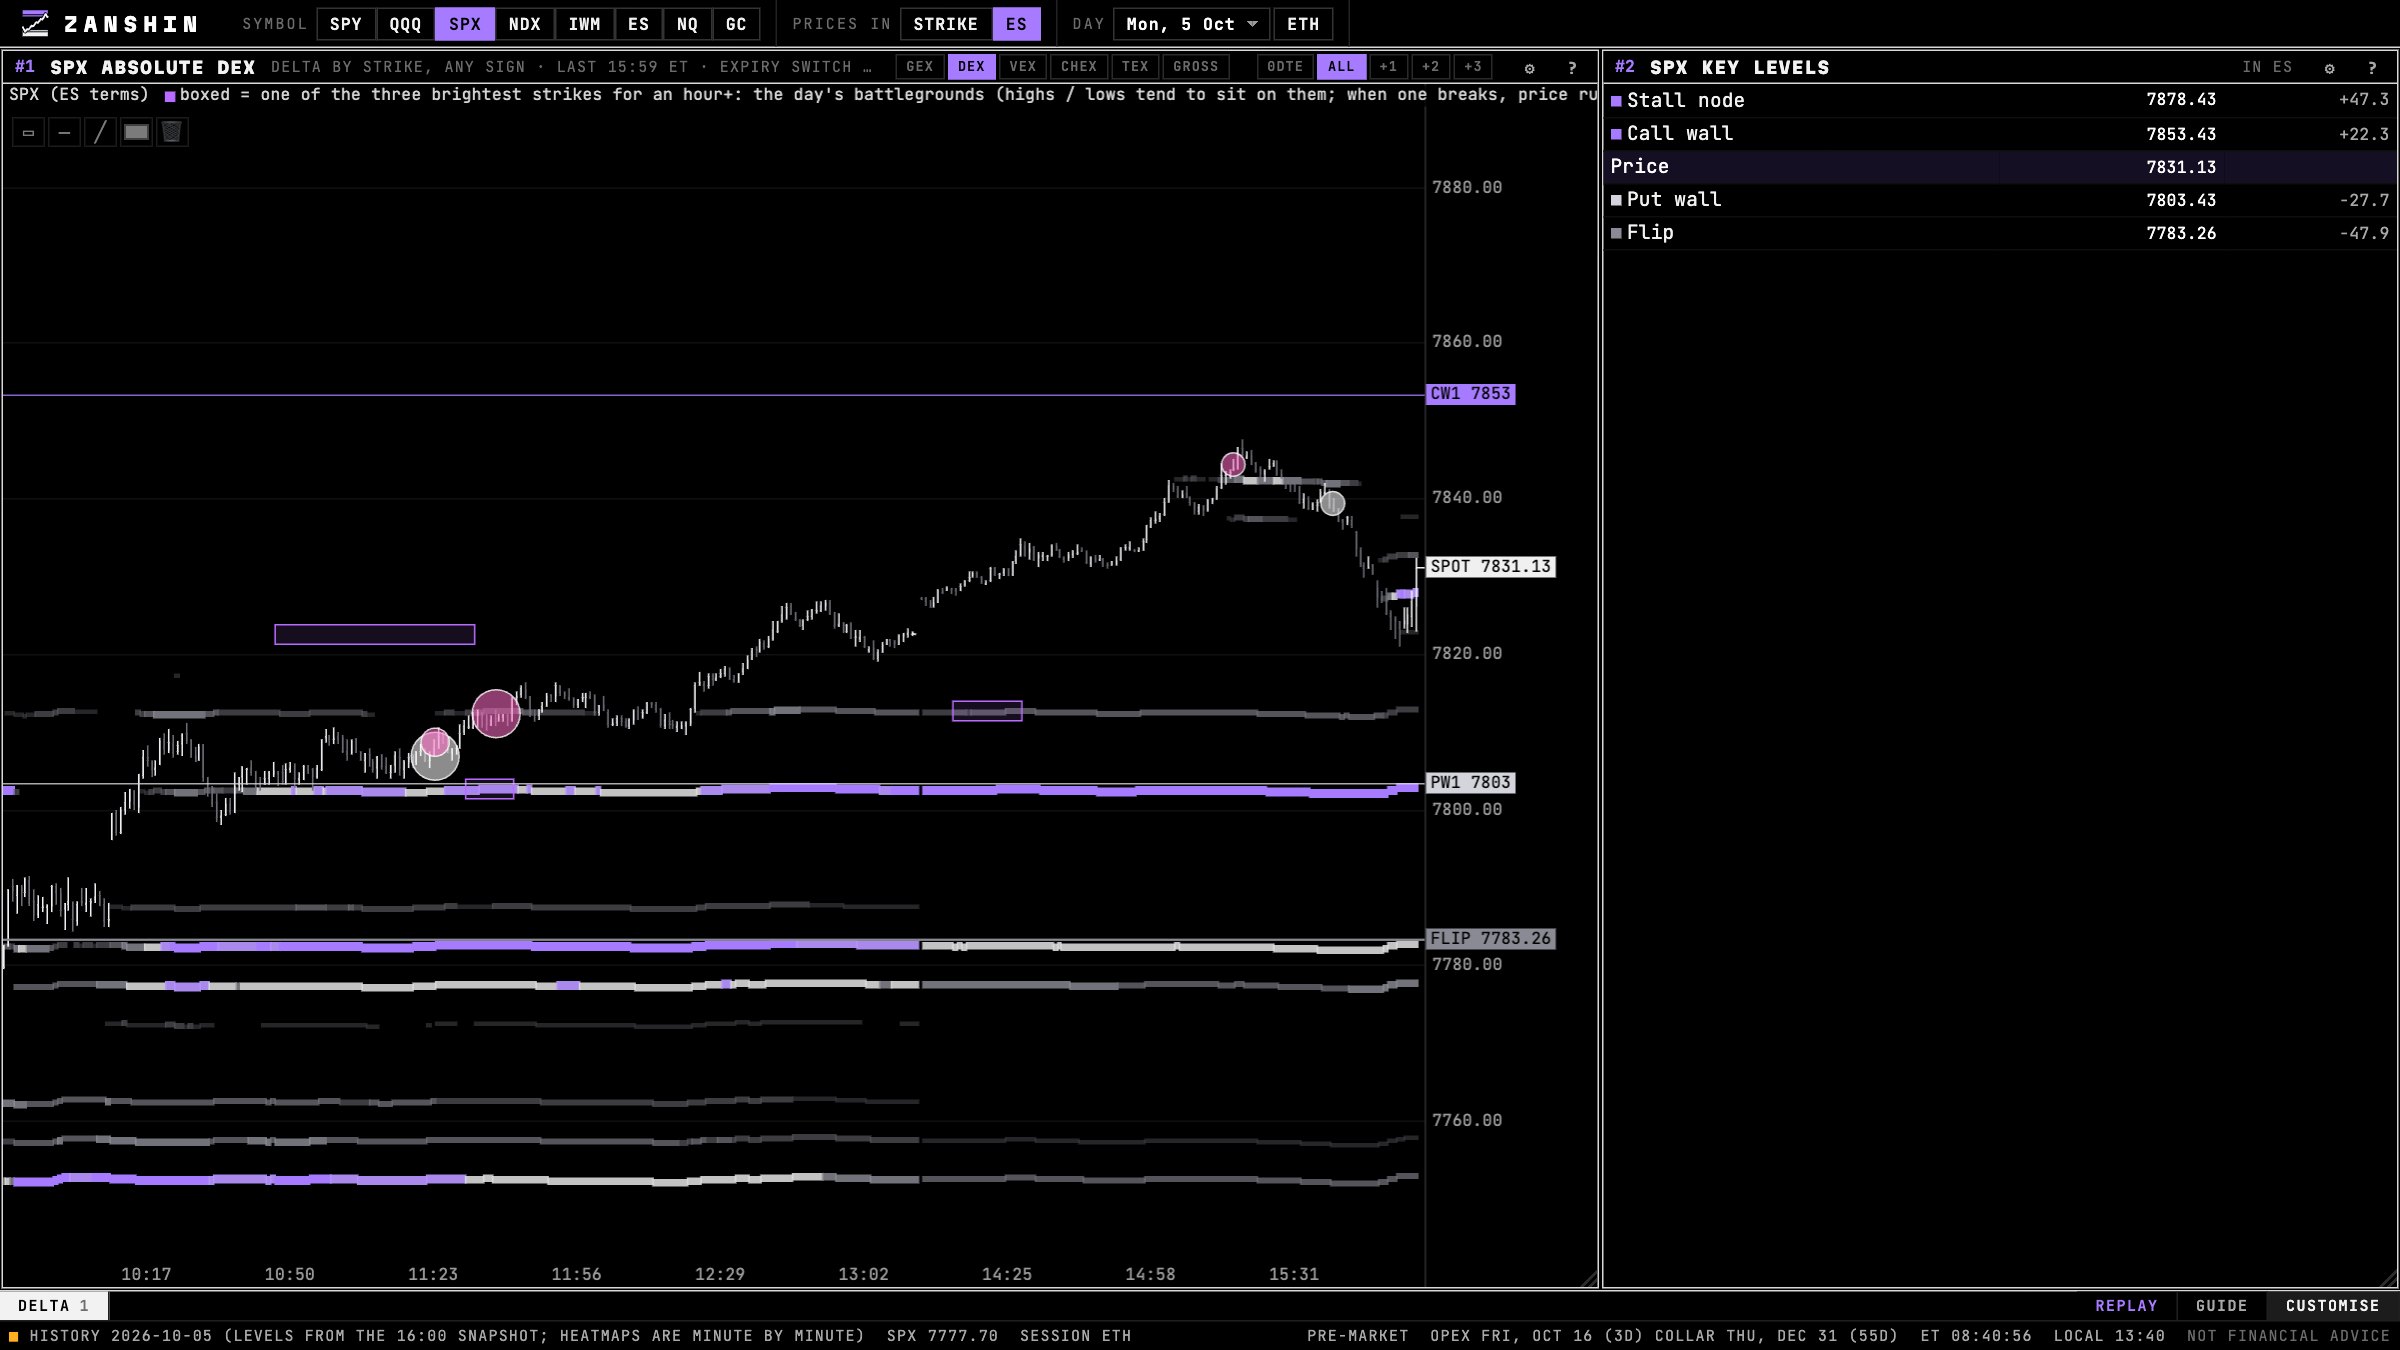Select the rectangle outline drawing tool
Viewport: 2400px width, 1350px height.
(x=28, y=132)
